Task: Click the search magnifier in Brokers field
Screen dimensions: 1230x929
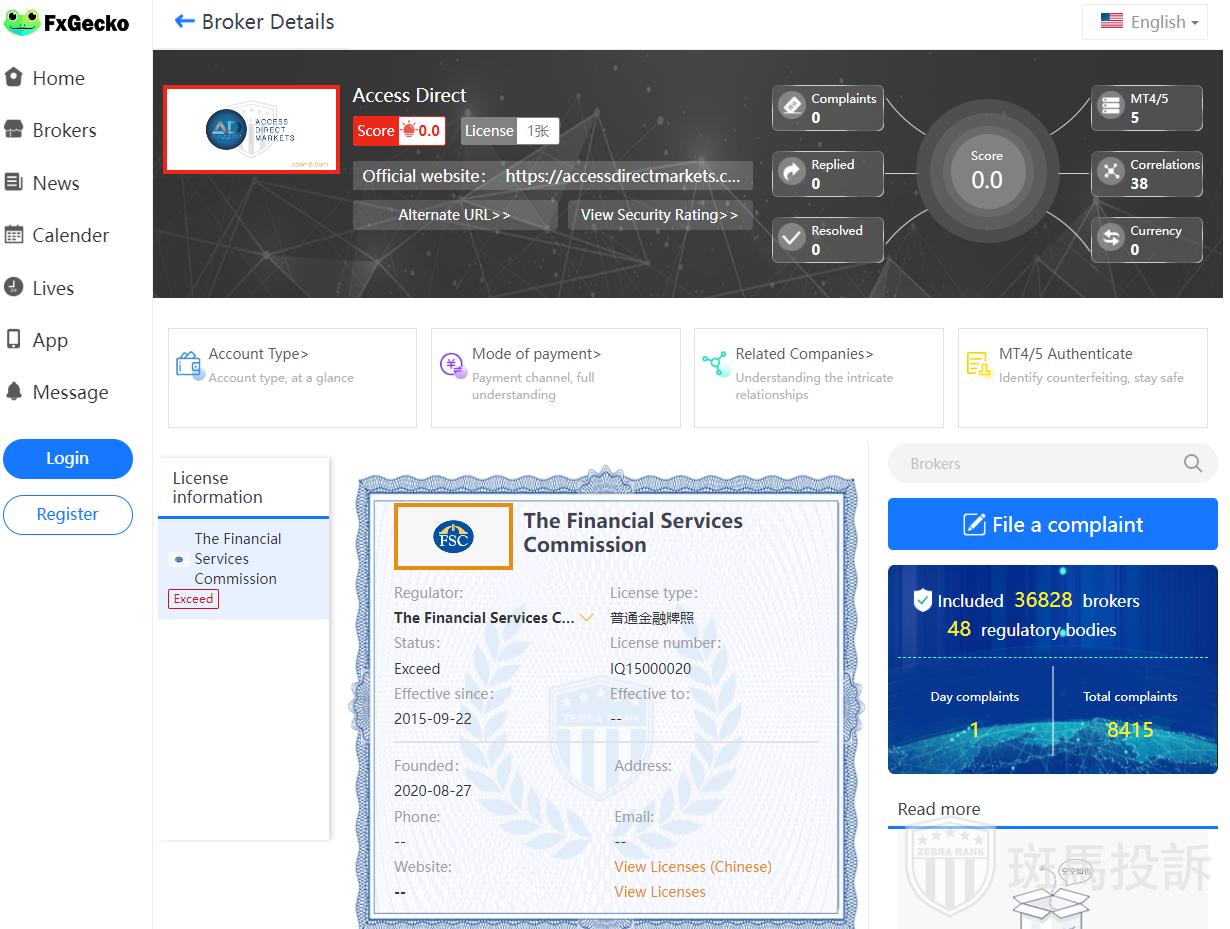Action: coord(1192,463)
